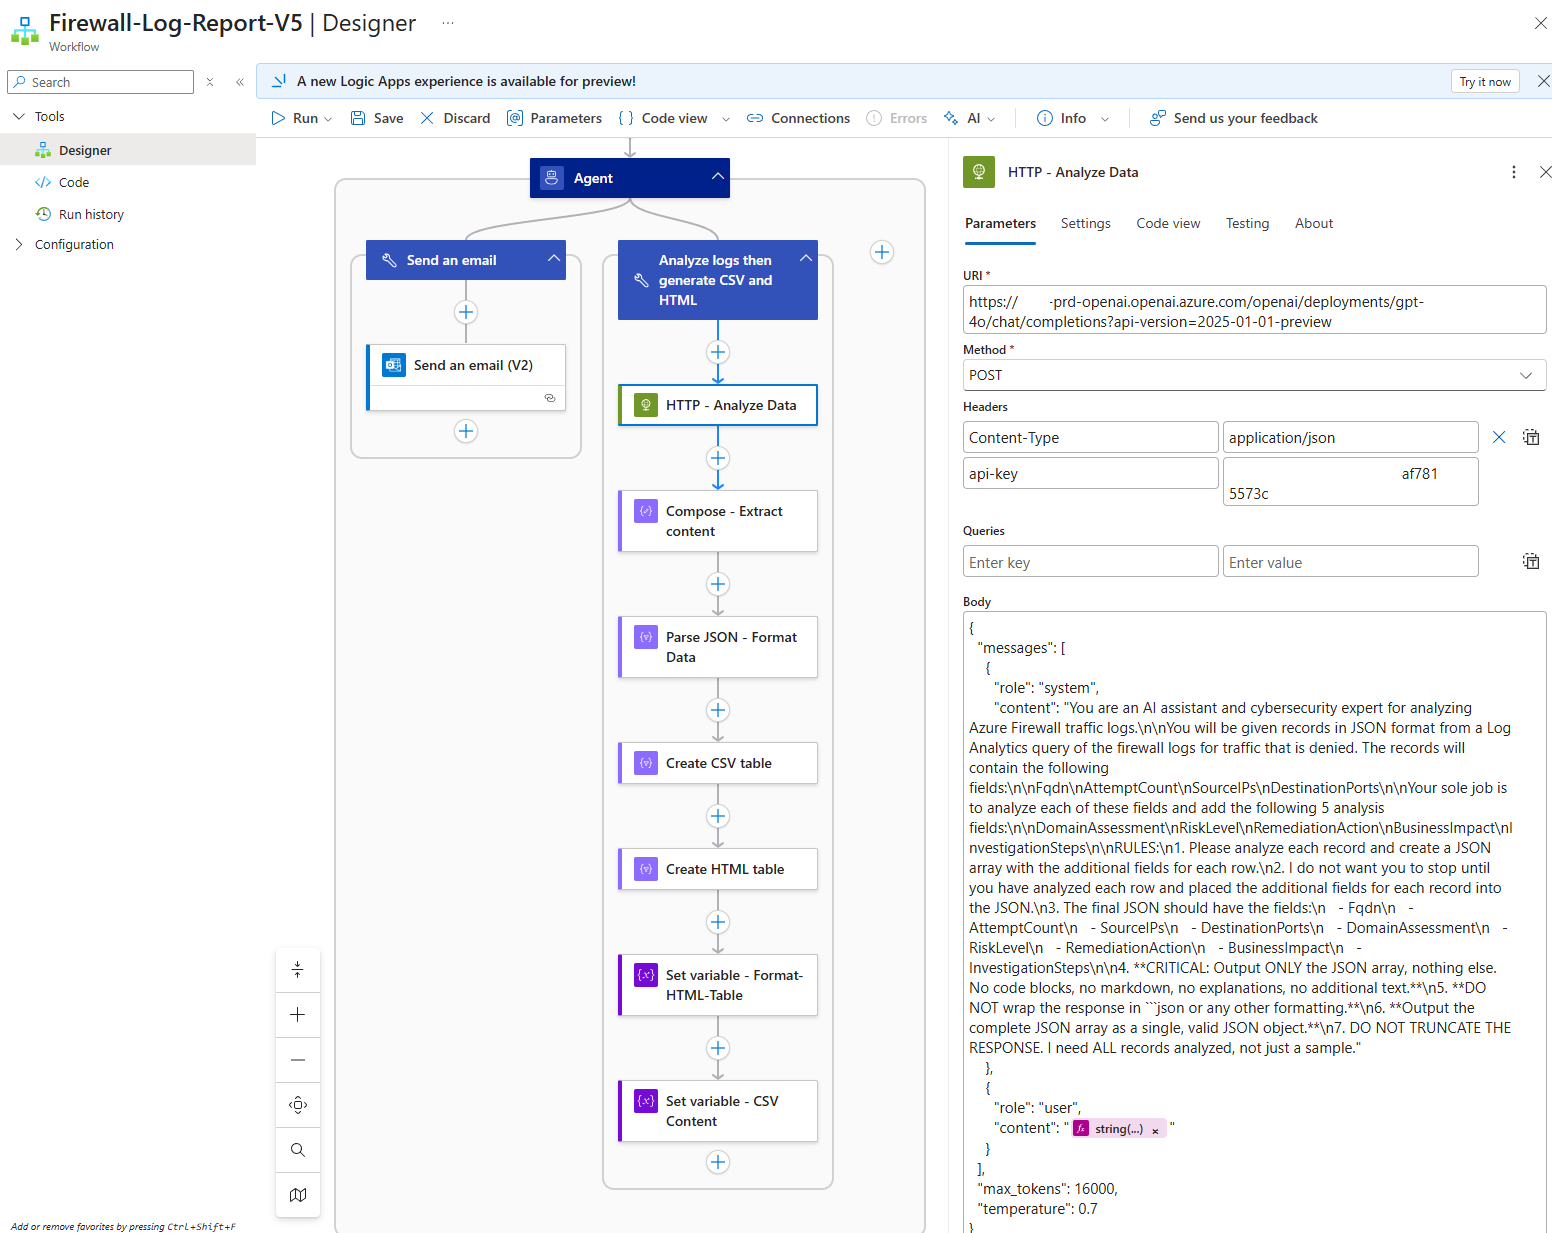
Task: Click the Try it now button
Action: (1484, 82)
